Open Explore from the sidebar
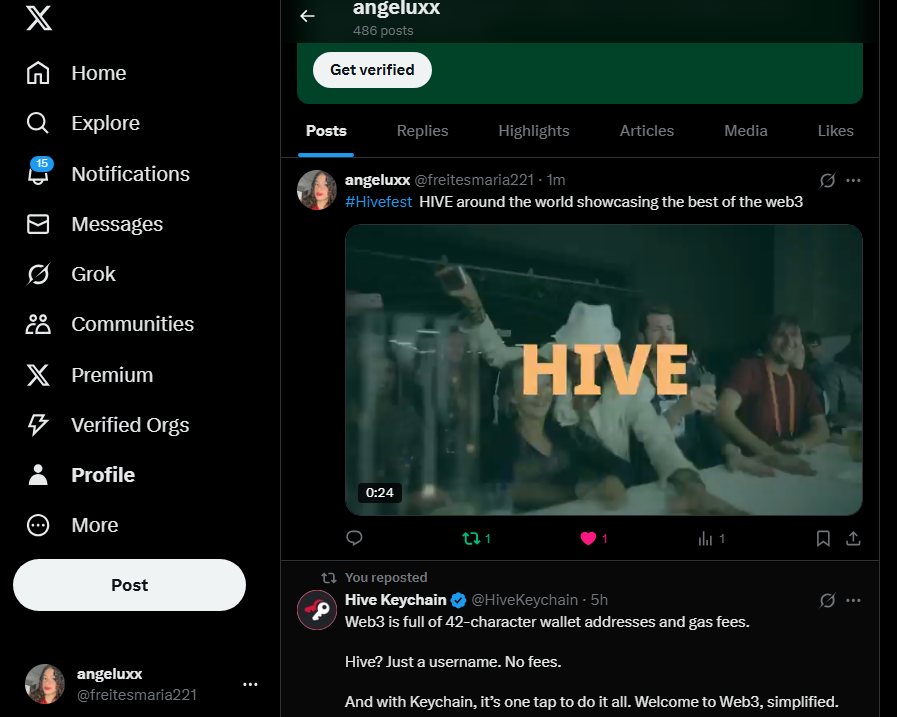Screen dimensions: 897x717 pyautogui.click(x=83, y=123)
